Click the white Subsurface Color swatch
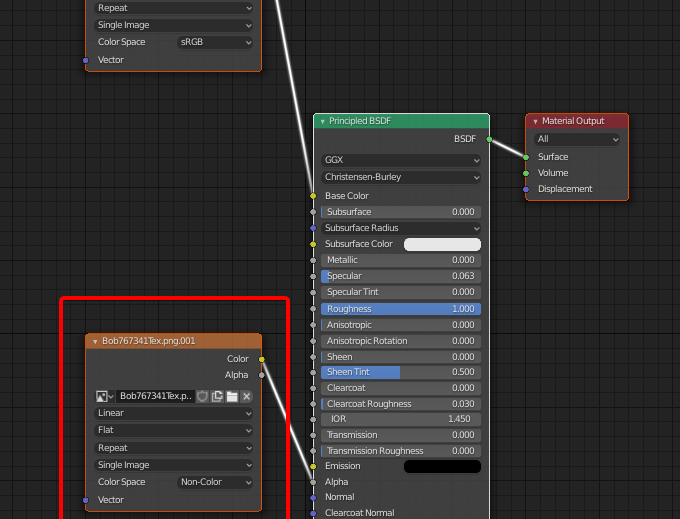 [442, 244]
